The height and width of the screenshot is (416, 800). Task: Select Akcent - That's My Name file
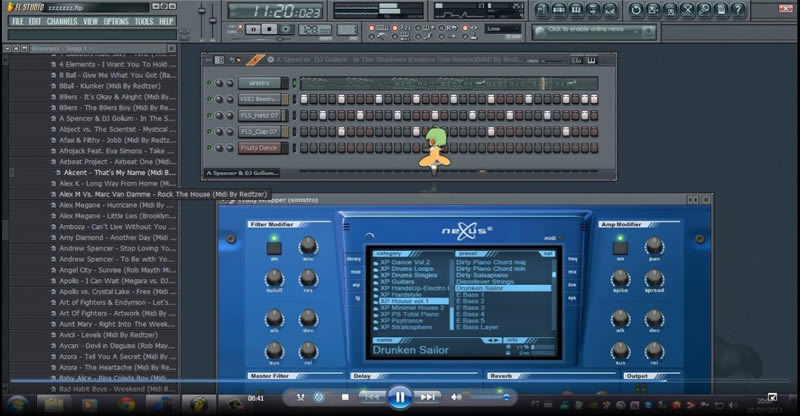click(116, 173)
